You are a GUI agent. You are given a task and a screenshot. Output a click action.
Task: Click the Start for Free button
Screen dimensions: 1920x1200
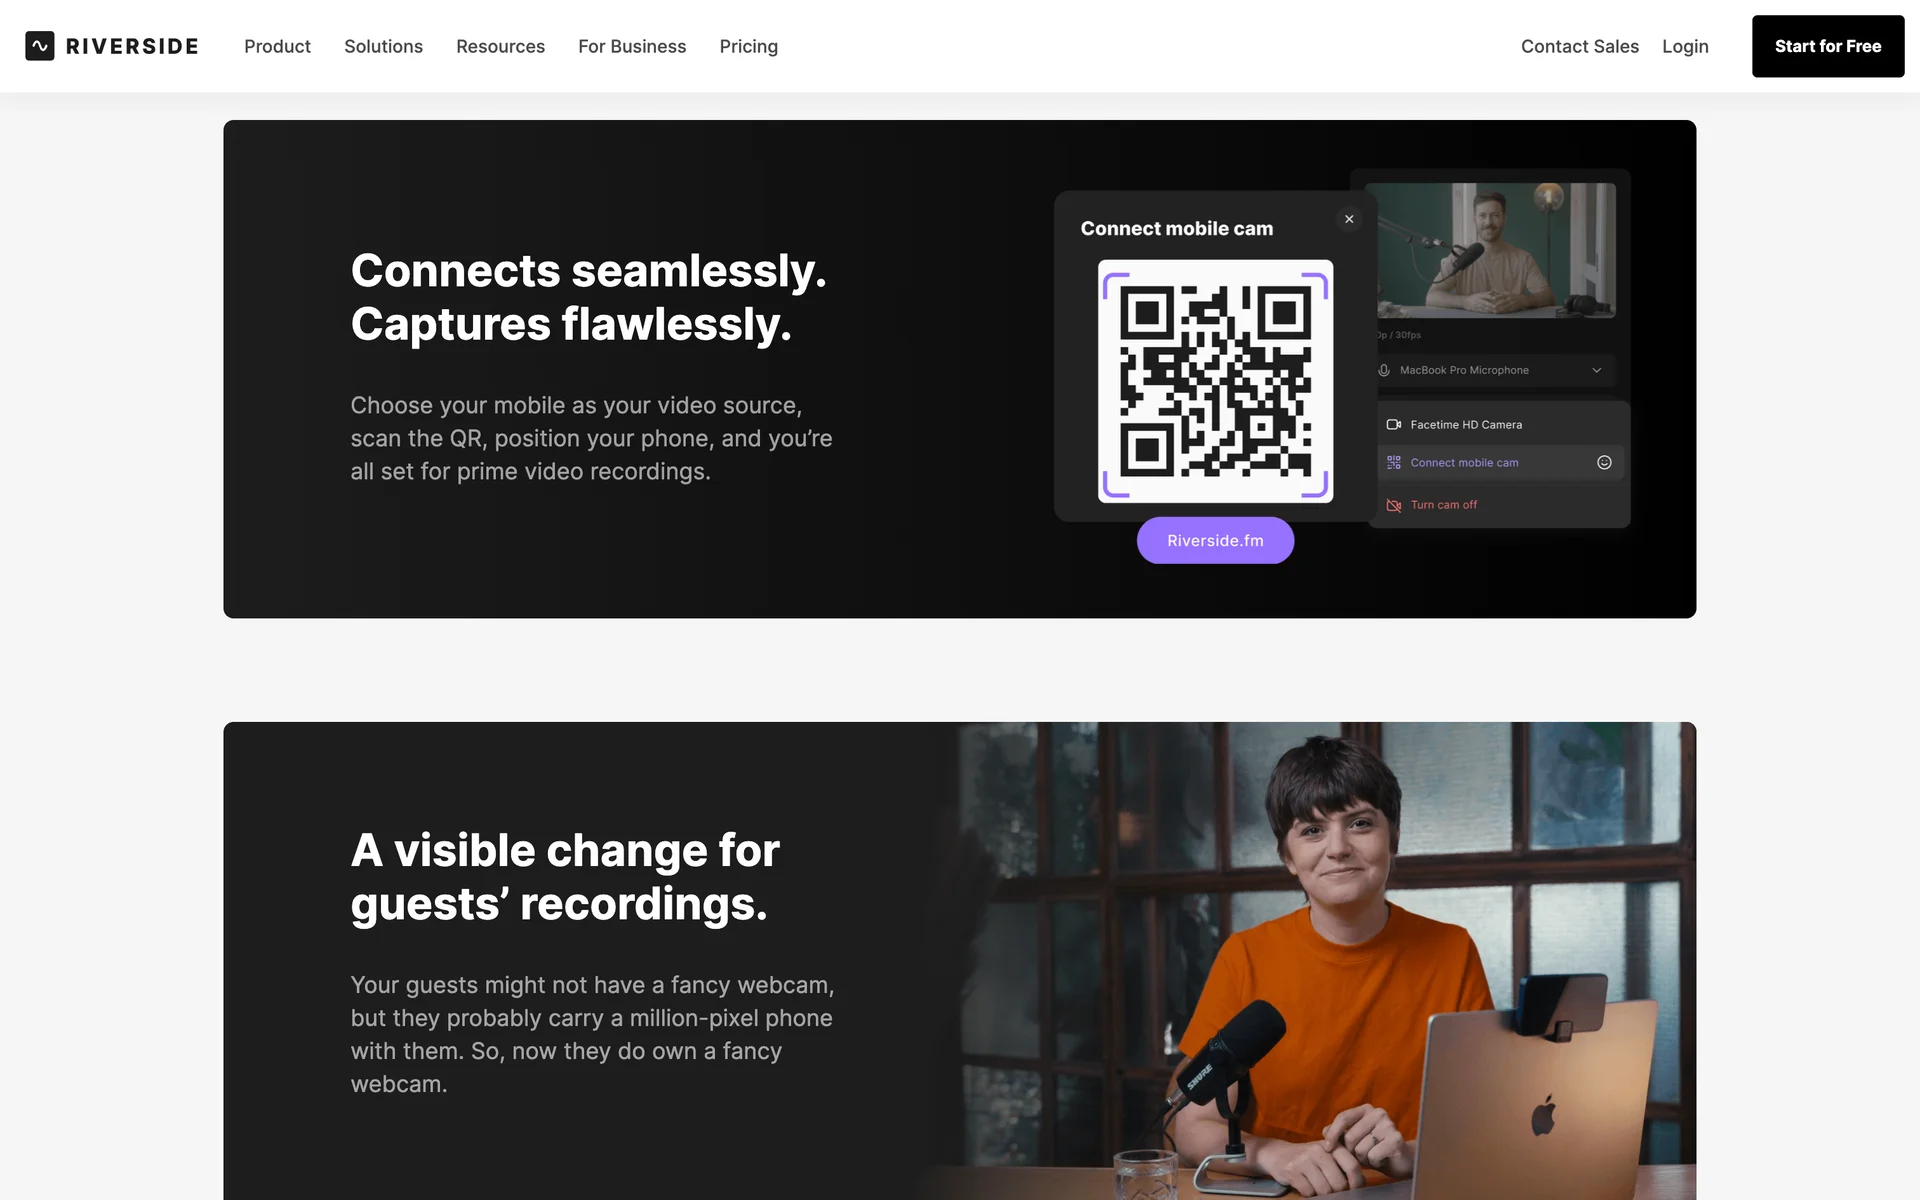coord(1828,46)
